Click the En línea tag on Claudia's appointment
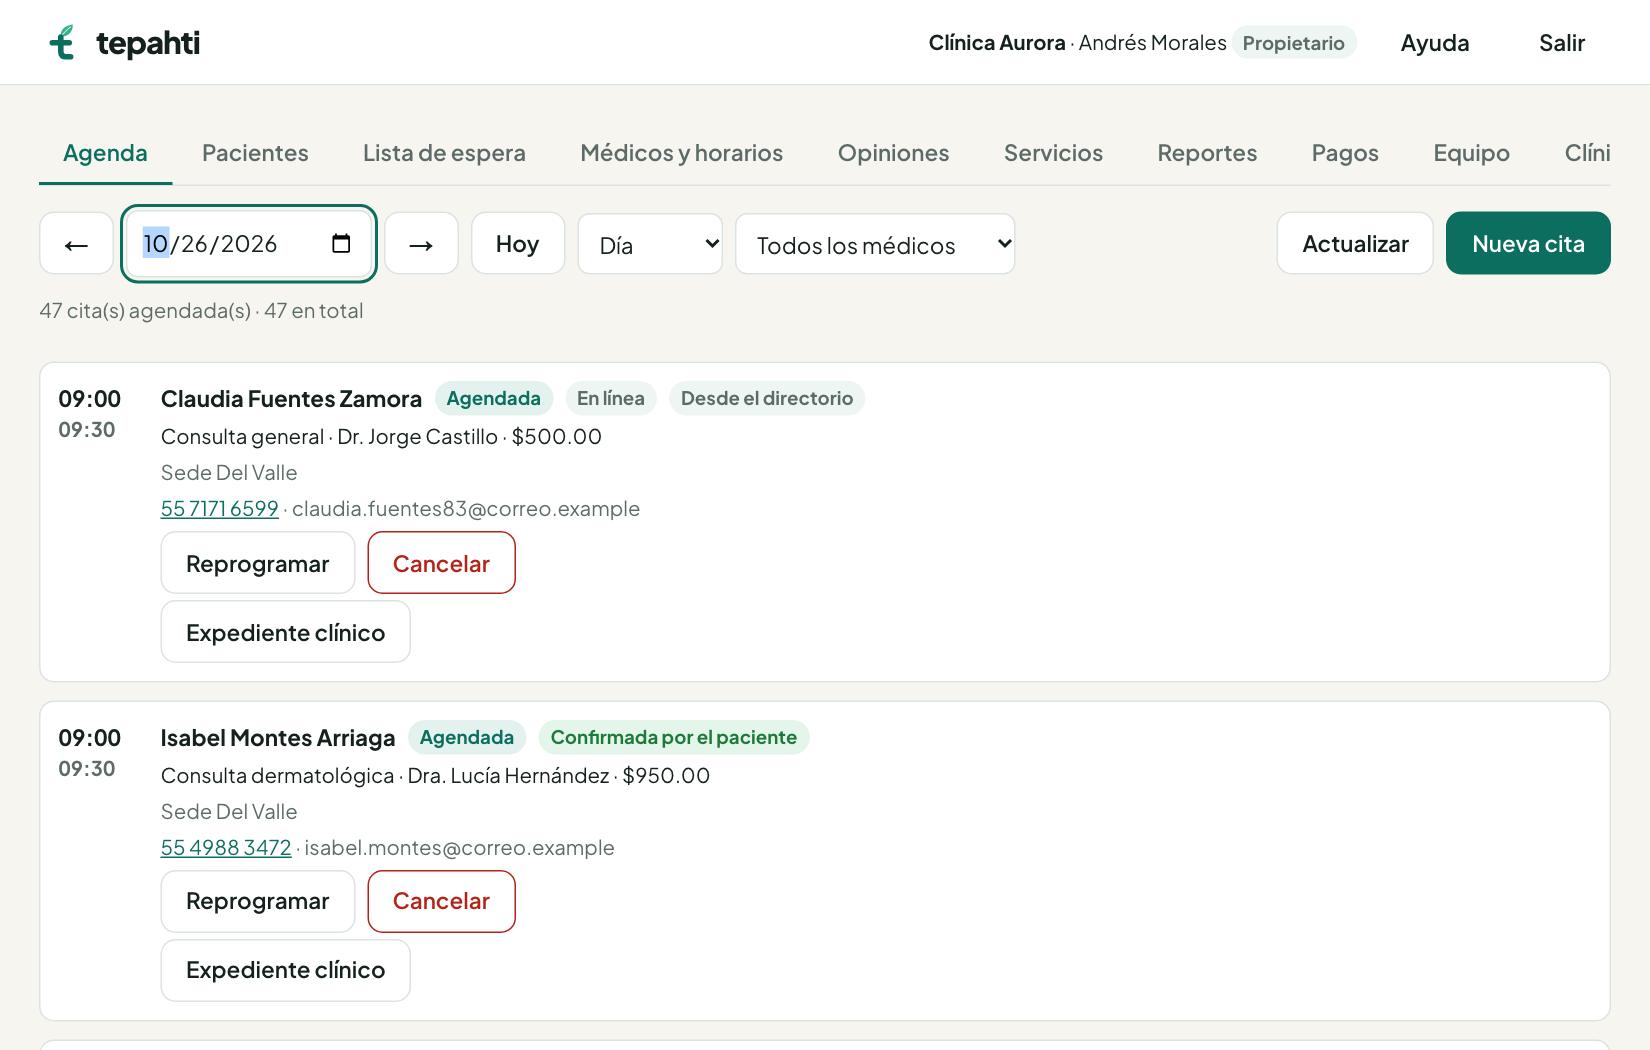 tap(611, 398)
